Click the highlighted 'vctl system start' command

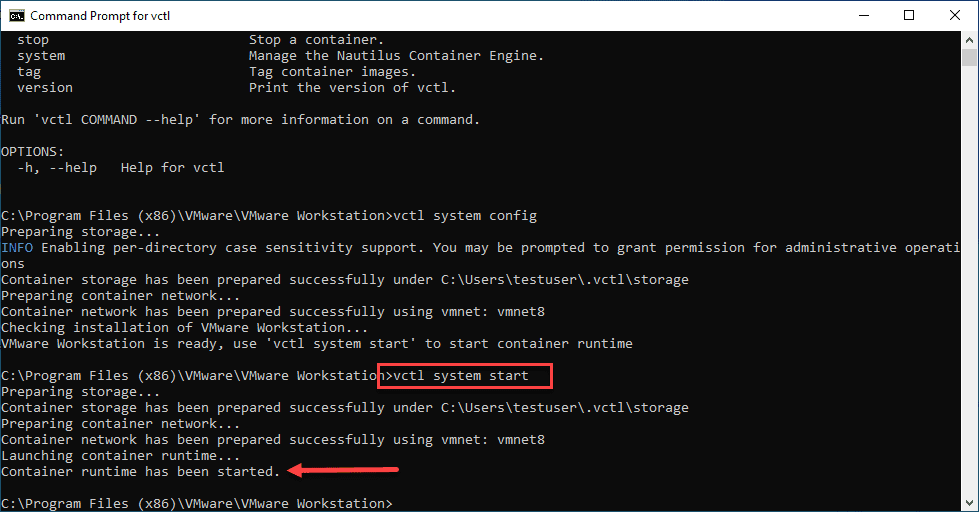coord(465,376)
